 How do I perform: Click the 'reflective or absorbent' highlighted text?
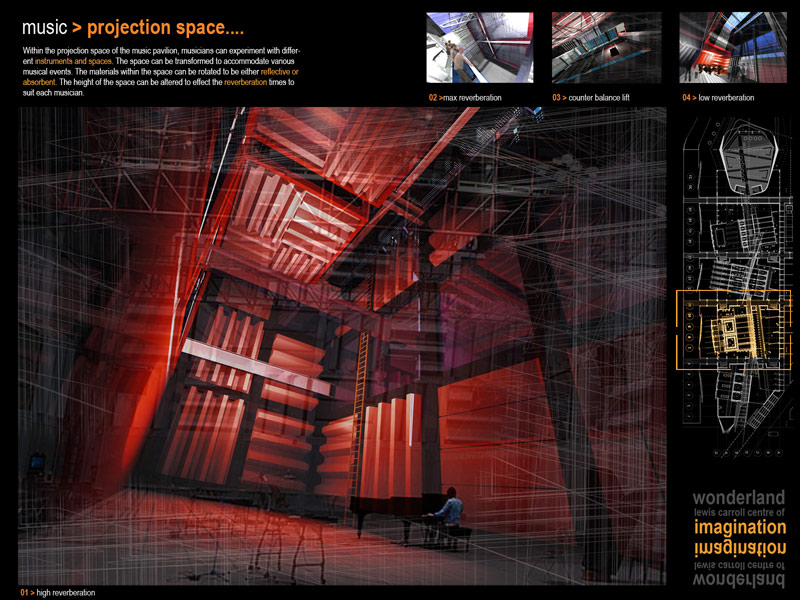coord(283,72)
